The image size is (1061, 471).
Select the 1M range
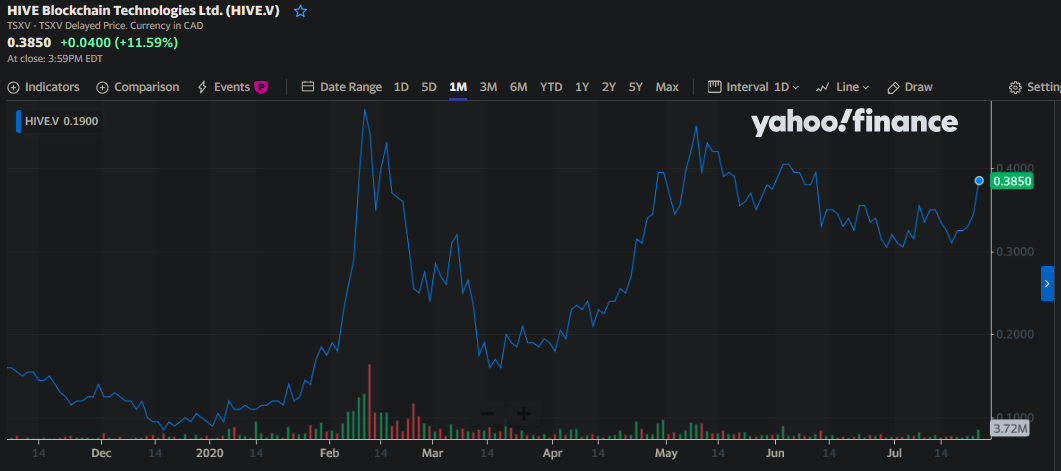click(x=458, y=87)
